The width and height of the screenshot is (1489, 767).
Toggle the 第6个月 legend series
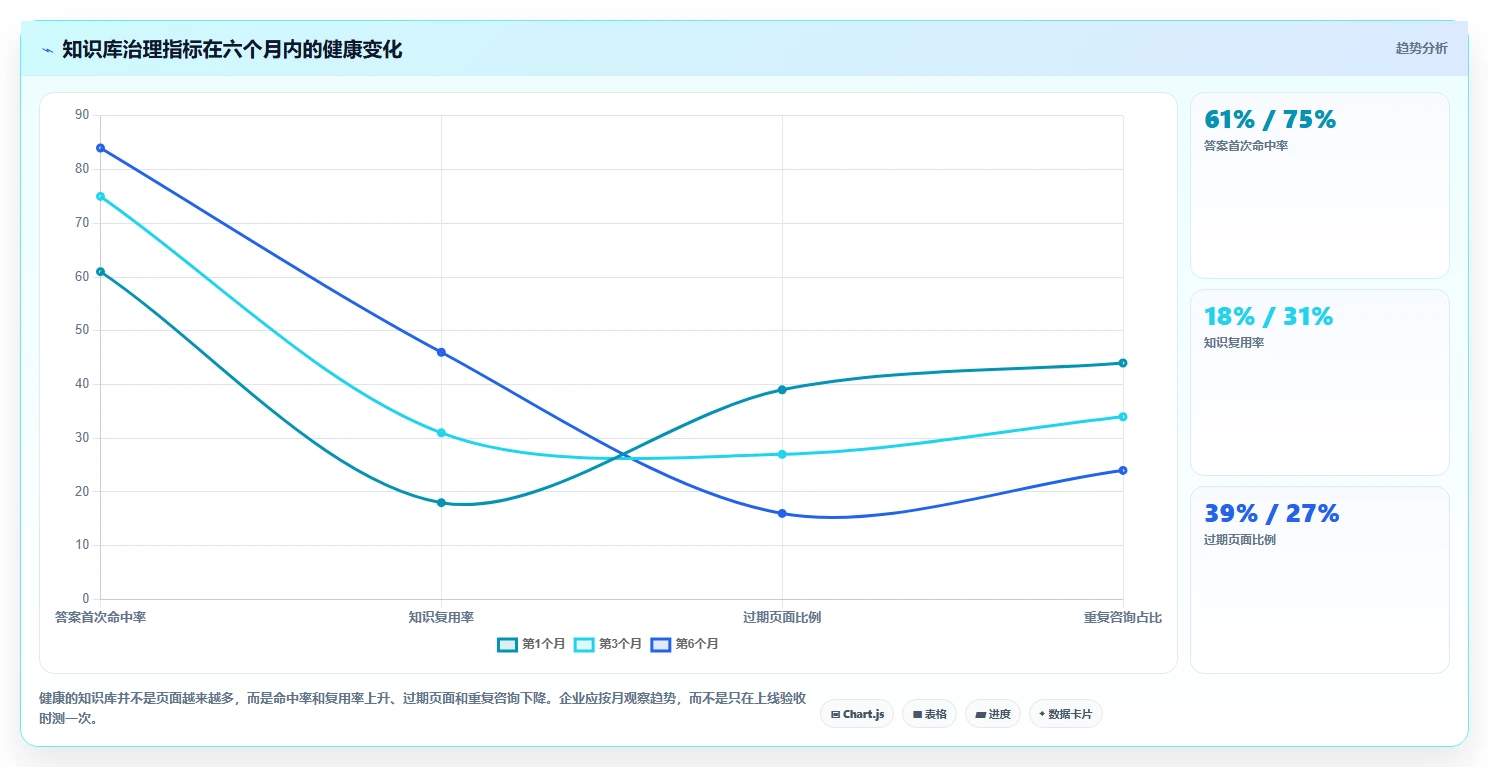click(685, 644)
